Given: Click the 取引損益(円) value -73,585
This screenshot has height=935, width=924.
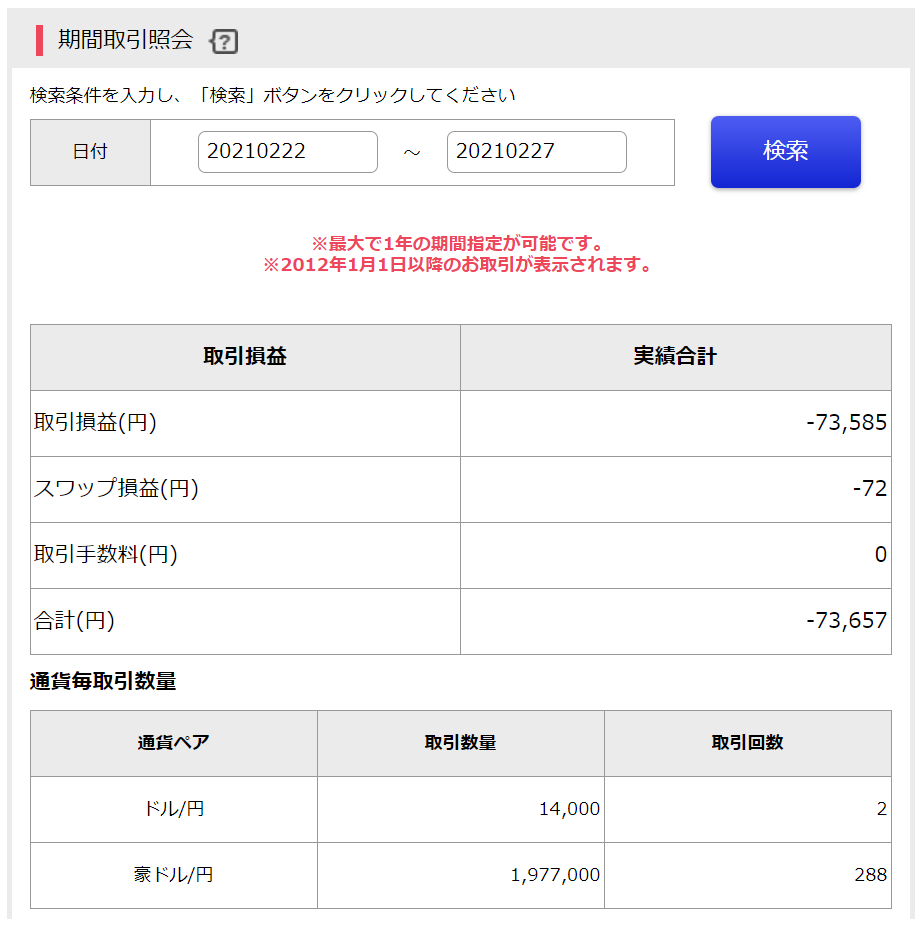Looking at the screenshot, I should click(x=846, y=422).
